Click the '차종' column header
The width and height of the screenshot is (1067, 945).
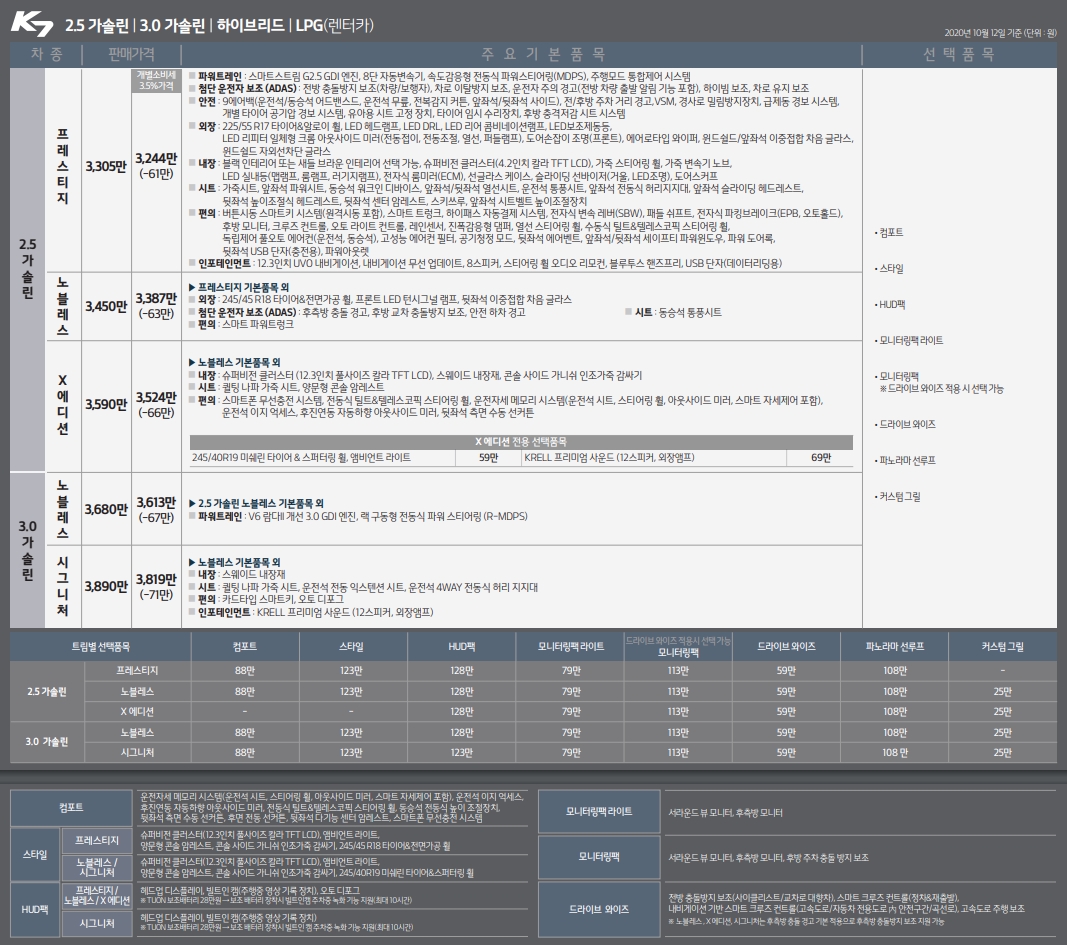pyautogui.click(x=46, y=54)
